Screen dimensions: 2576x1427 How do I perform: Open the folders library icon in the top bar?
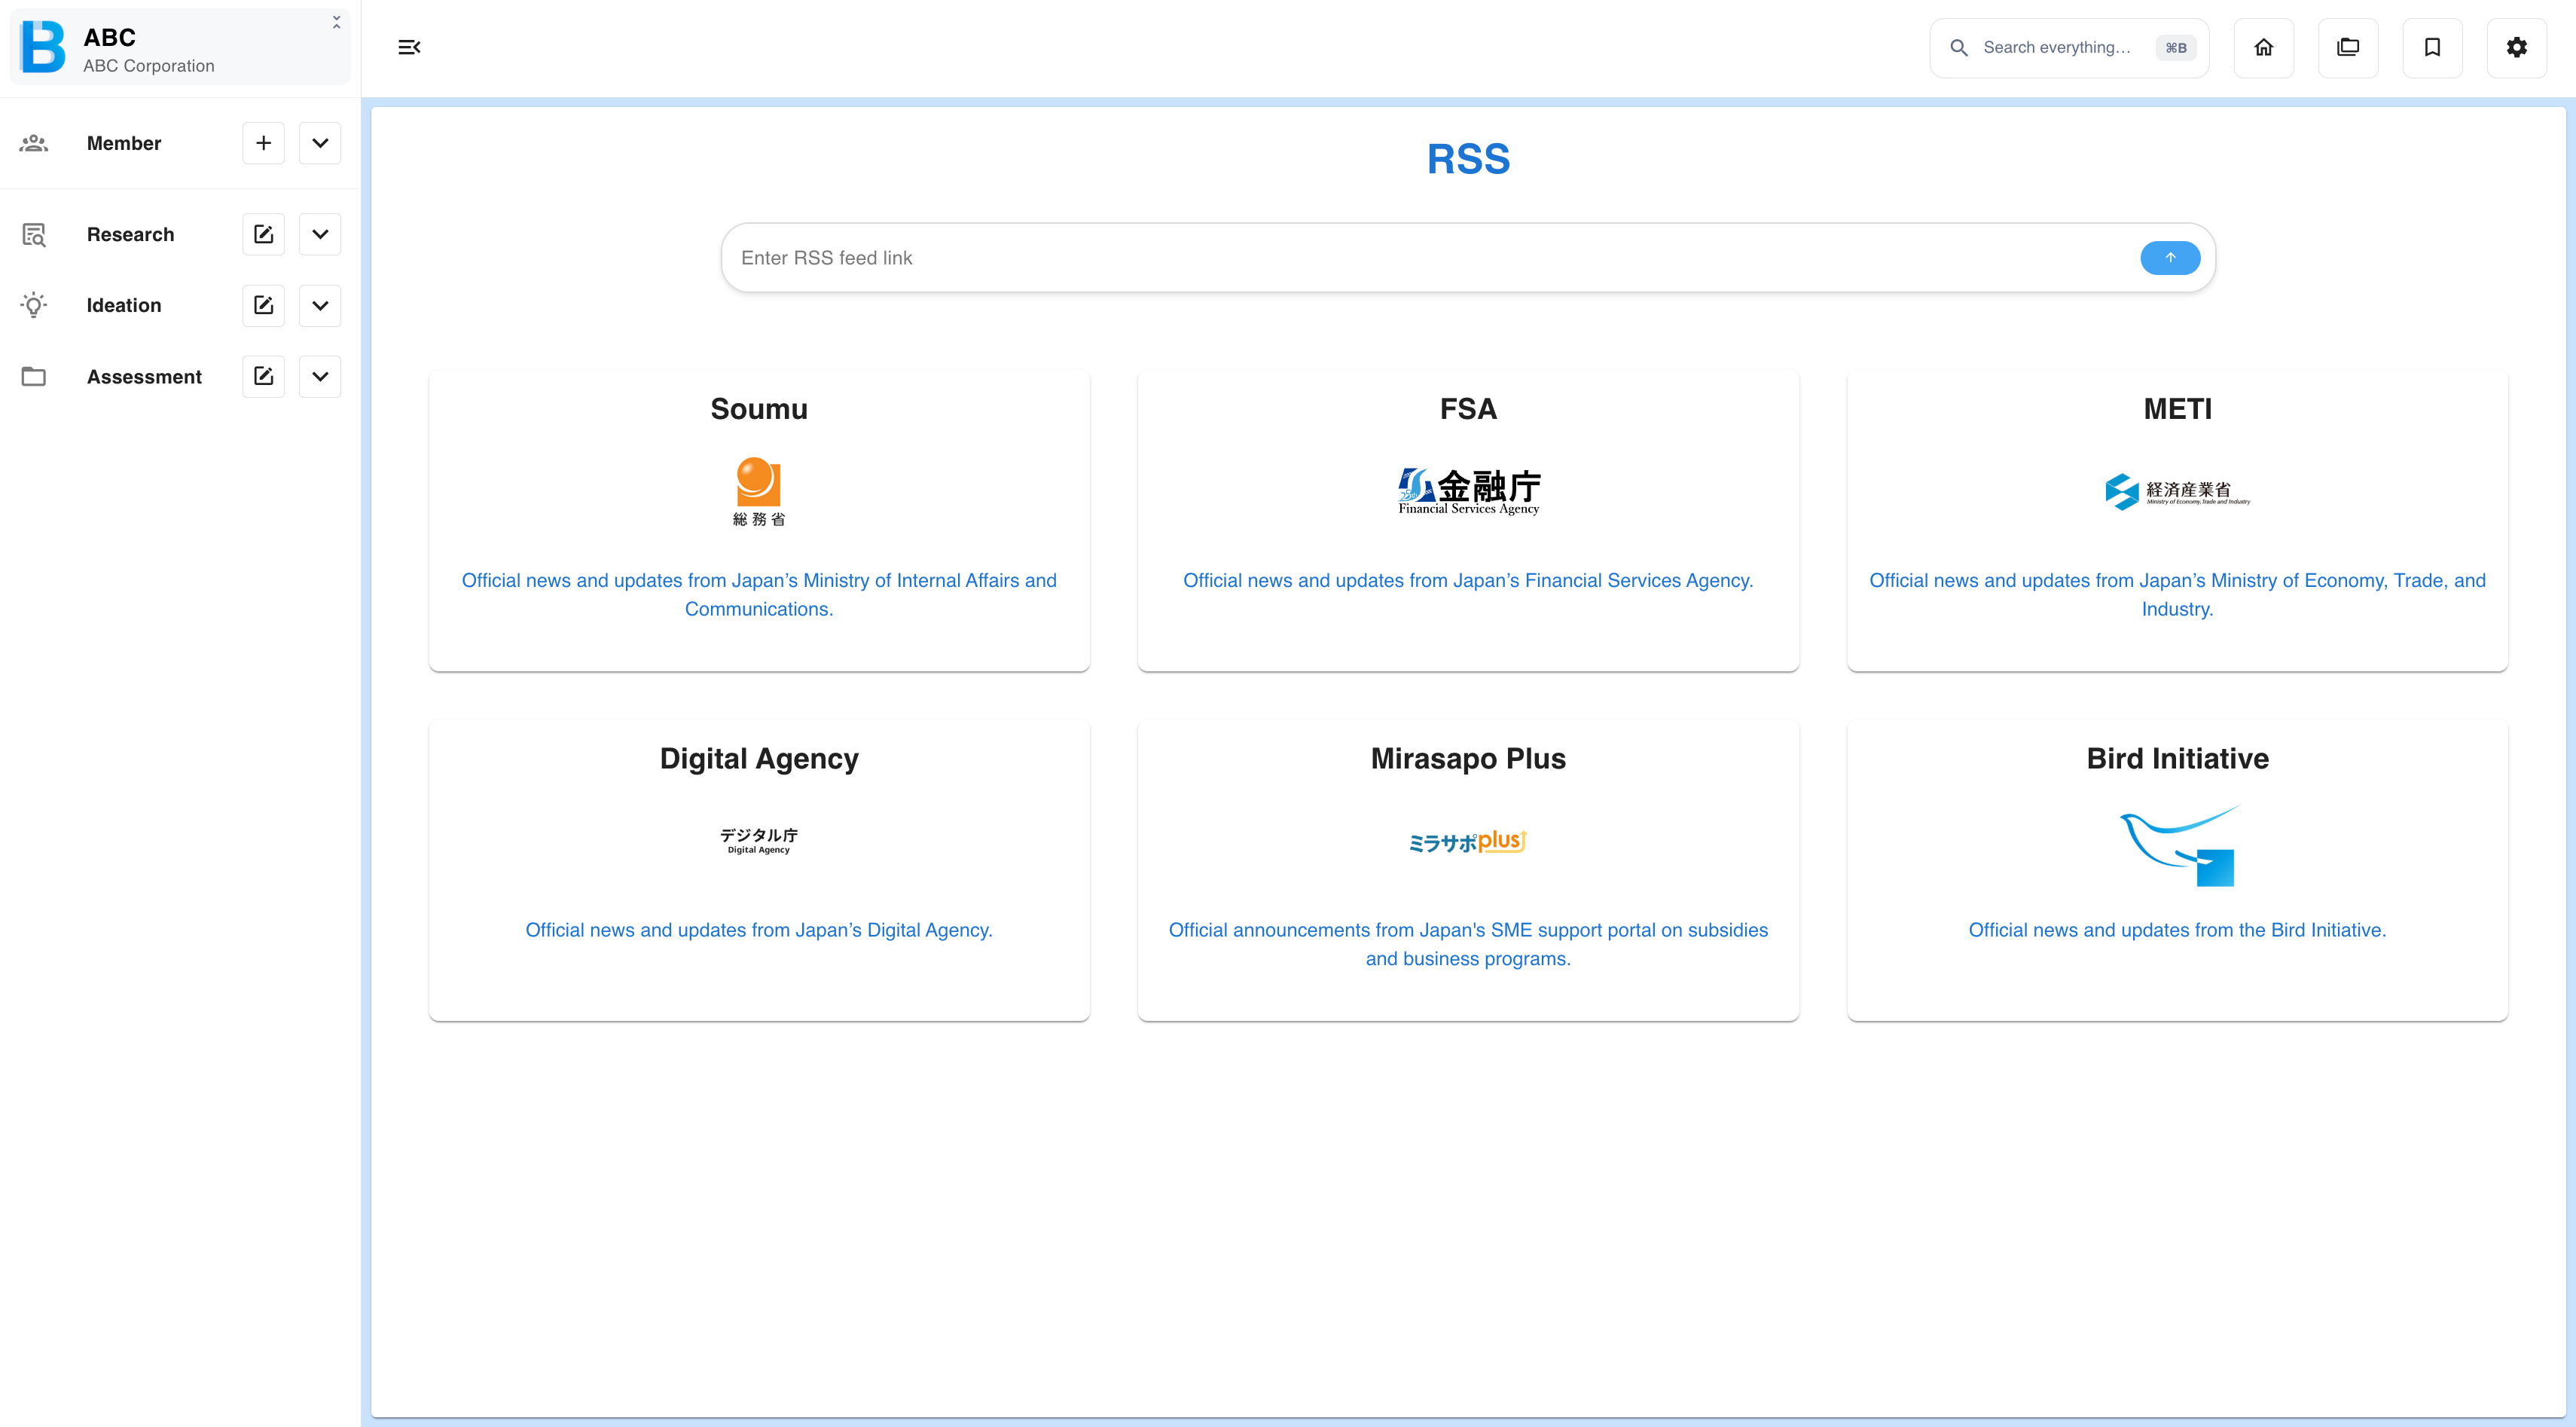[x=2348, y=47]
